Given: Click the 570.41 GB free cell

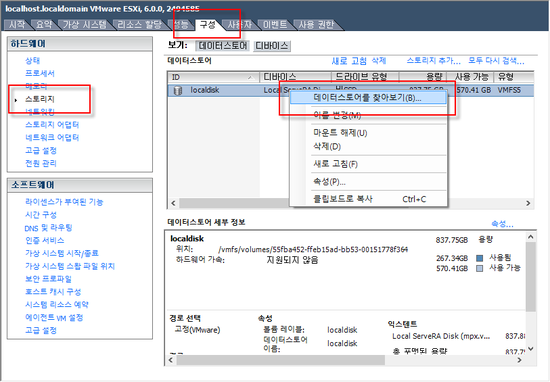Looking at the screenshot, I should point(474,90).
